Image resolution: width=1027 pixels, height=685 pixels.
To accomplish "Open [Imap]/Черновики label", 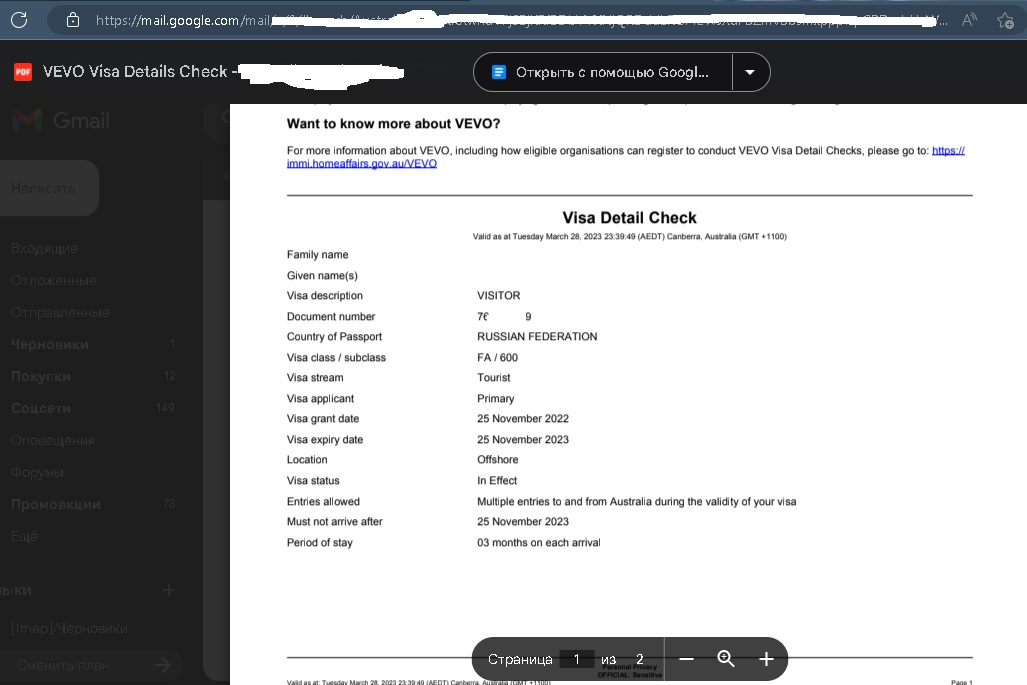I will pos(69,628).
